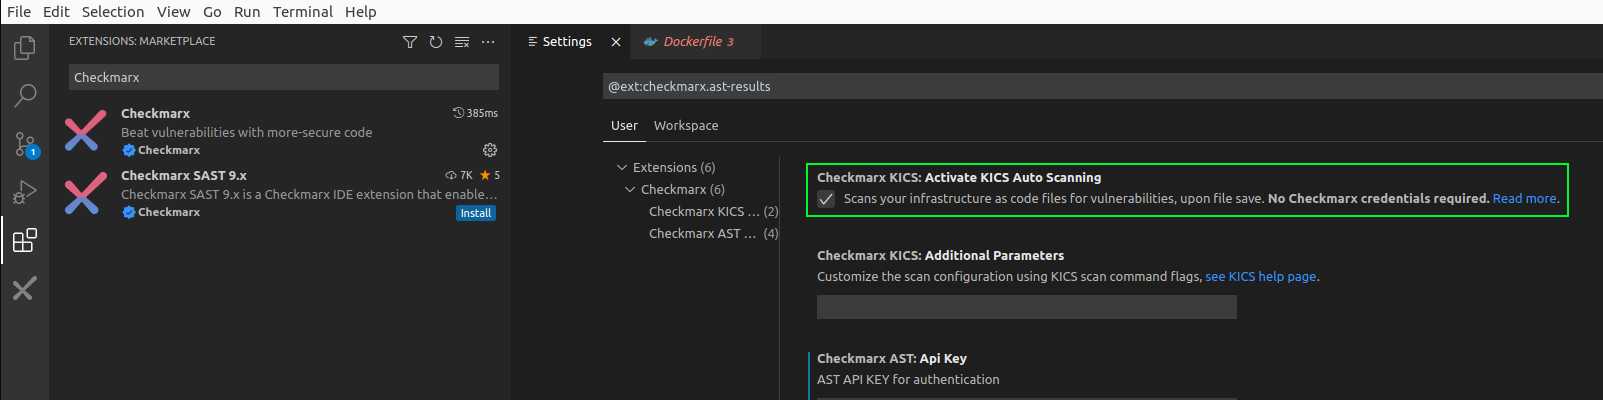Screen dimensions: 1603x400
Task: Open the Run and Debug view icon
Action: click(25, 192)
